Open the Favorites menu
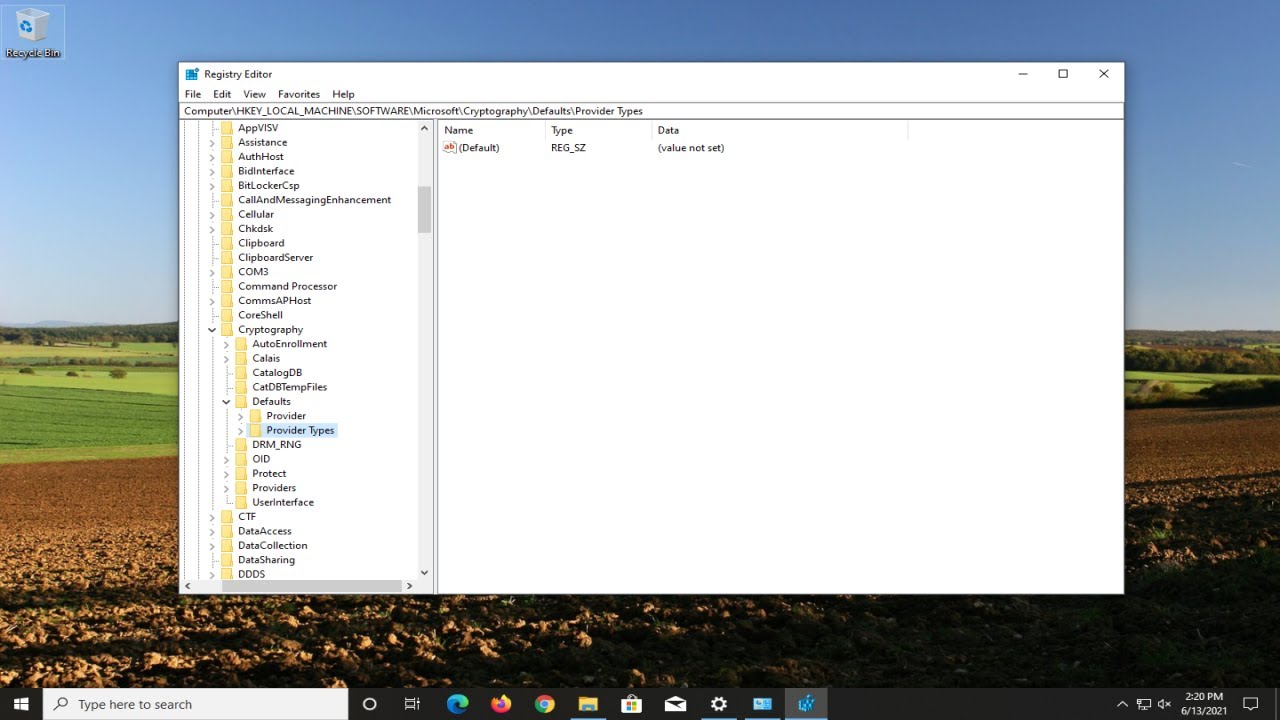 tap(299, 94)
